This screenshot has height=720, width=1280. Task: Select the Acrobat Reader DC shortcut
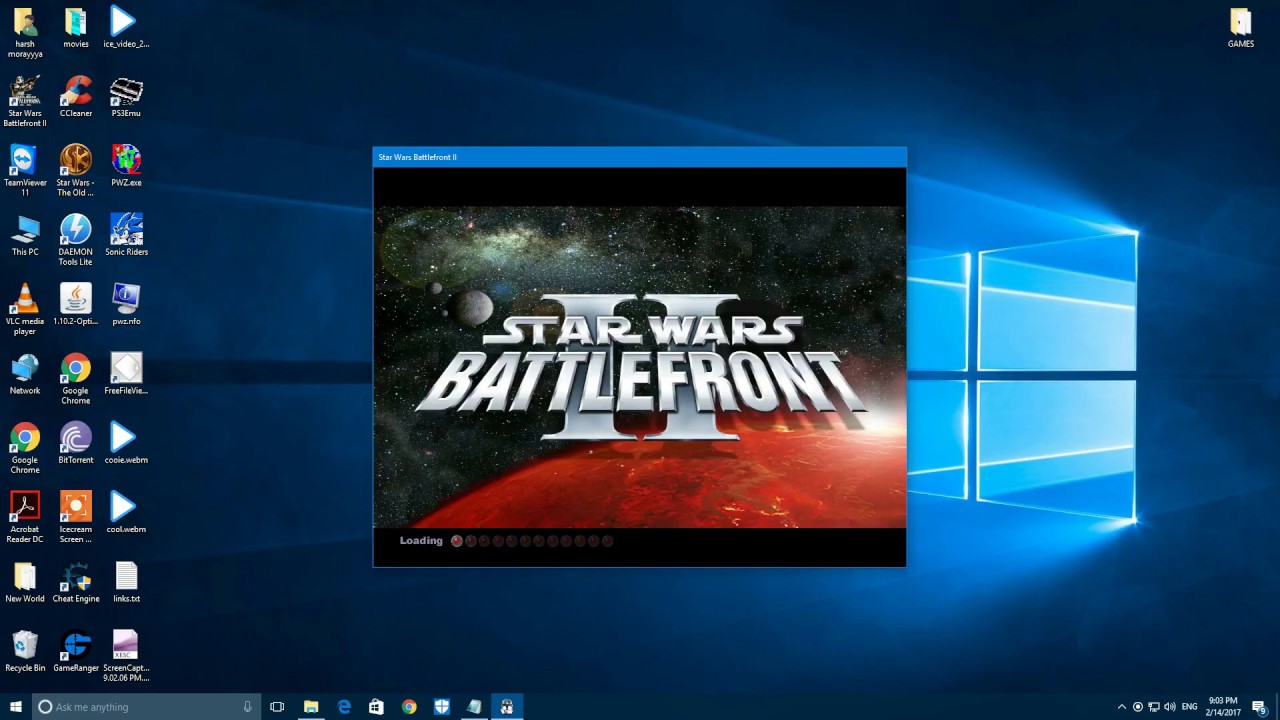(25, 517)
